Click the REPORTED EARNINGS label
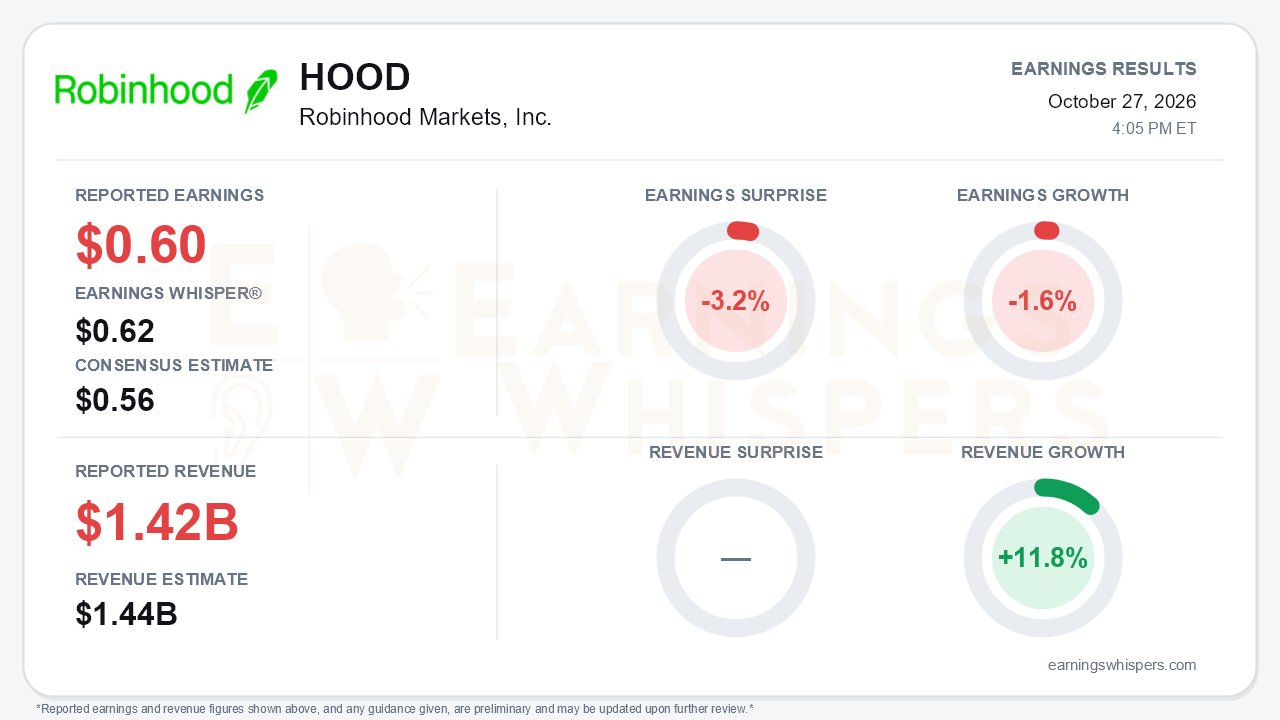Image resolution: width=1280 pixels, height=720 pixels. [x=170, y=195]
